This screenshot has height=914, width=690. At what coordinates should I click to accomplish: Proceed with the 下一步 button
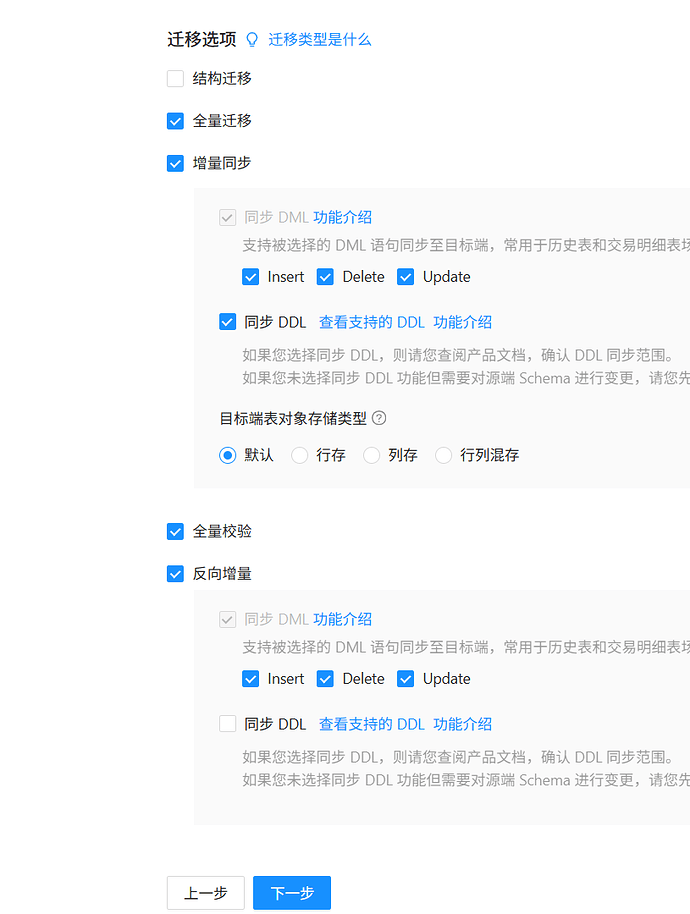coord(292,893)
